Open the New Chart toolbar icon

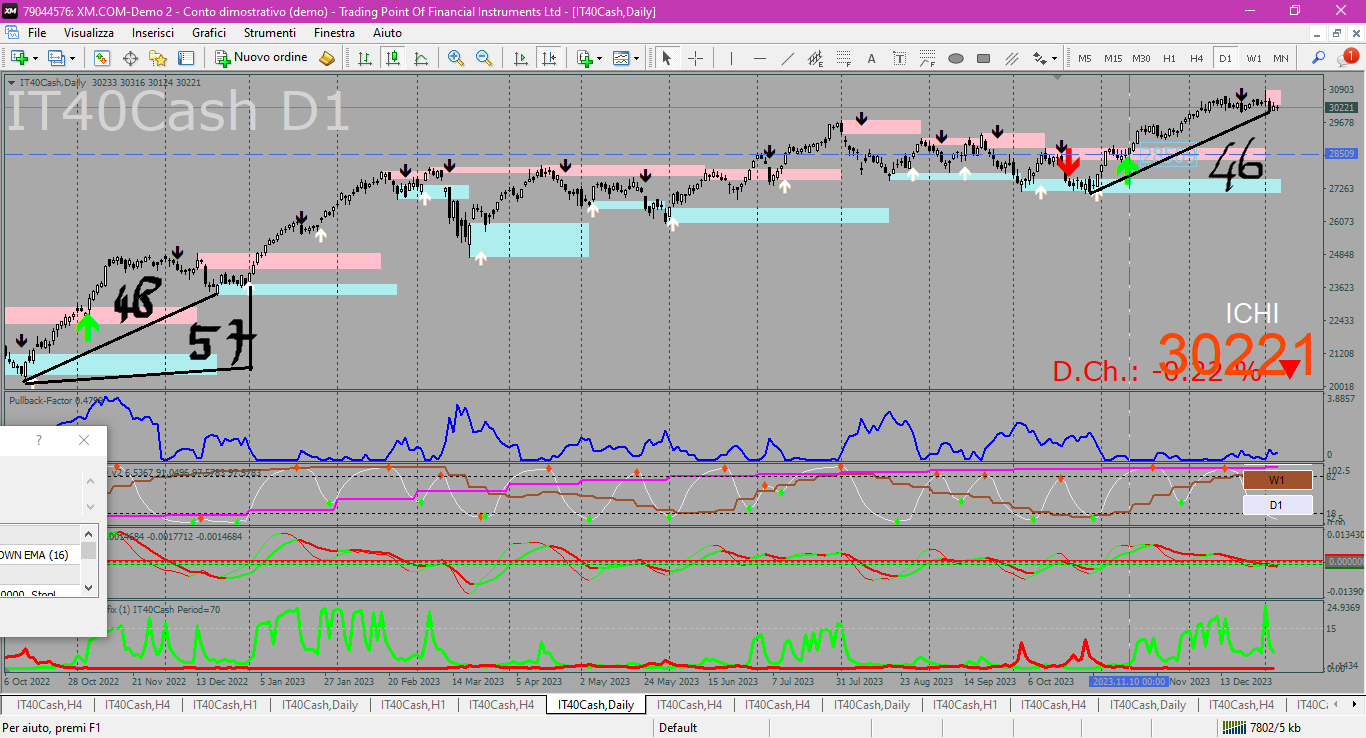18,58
